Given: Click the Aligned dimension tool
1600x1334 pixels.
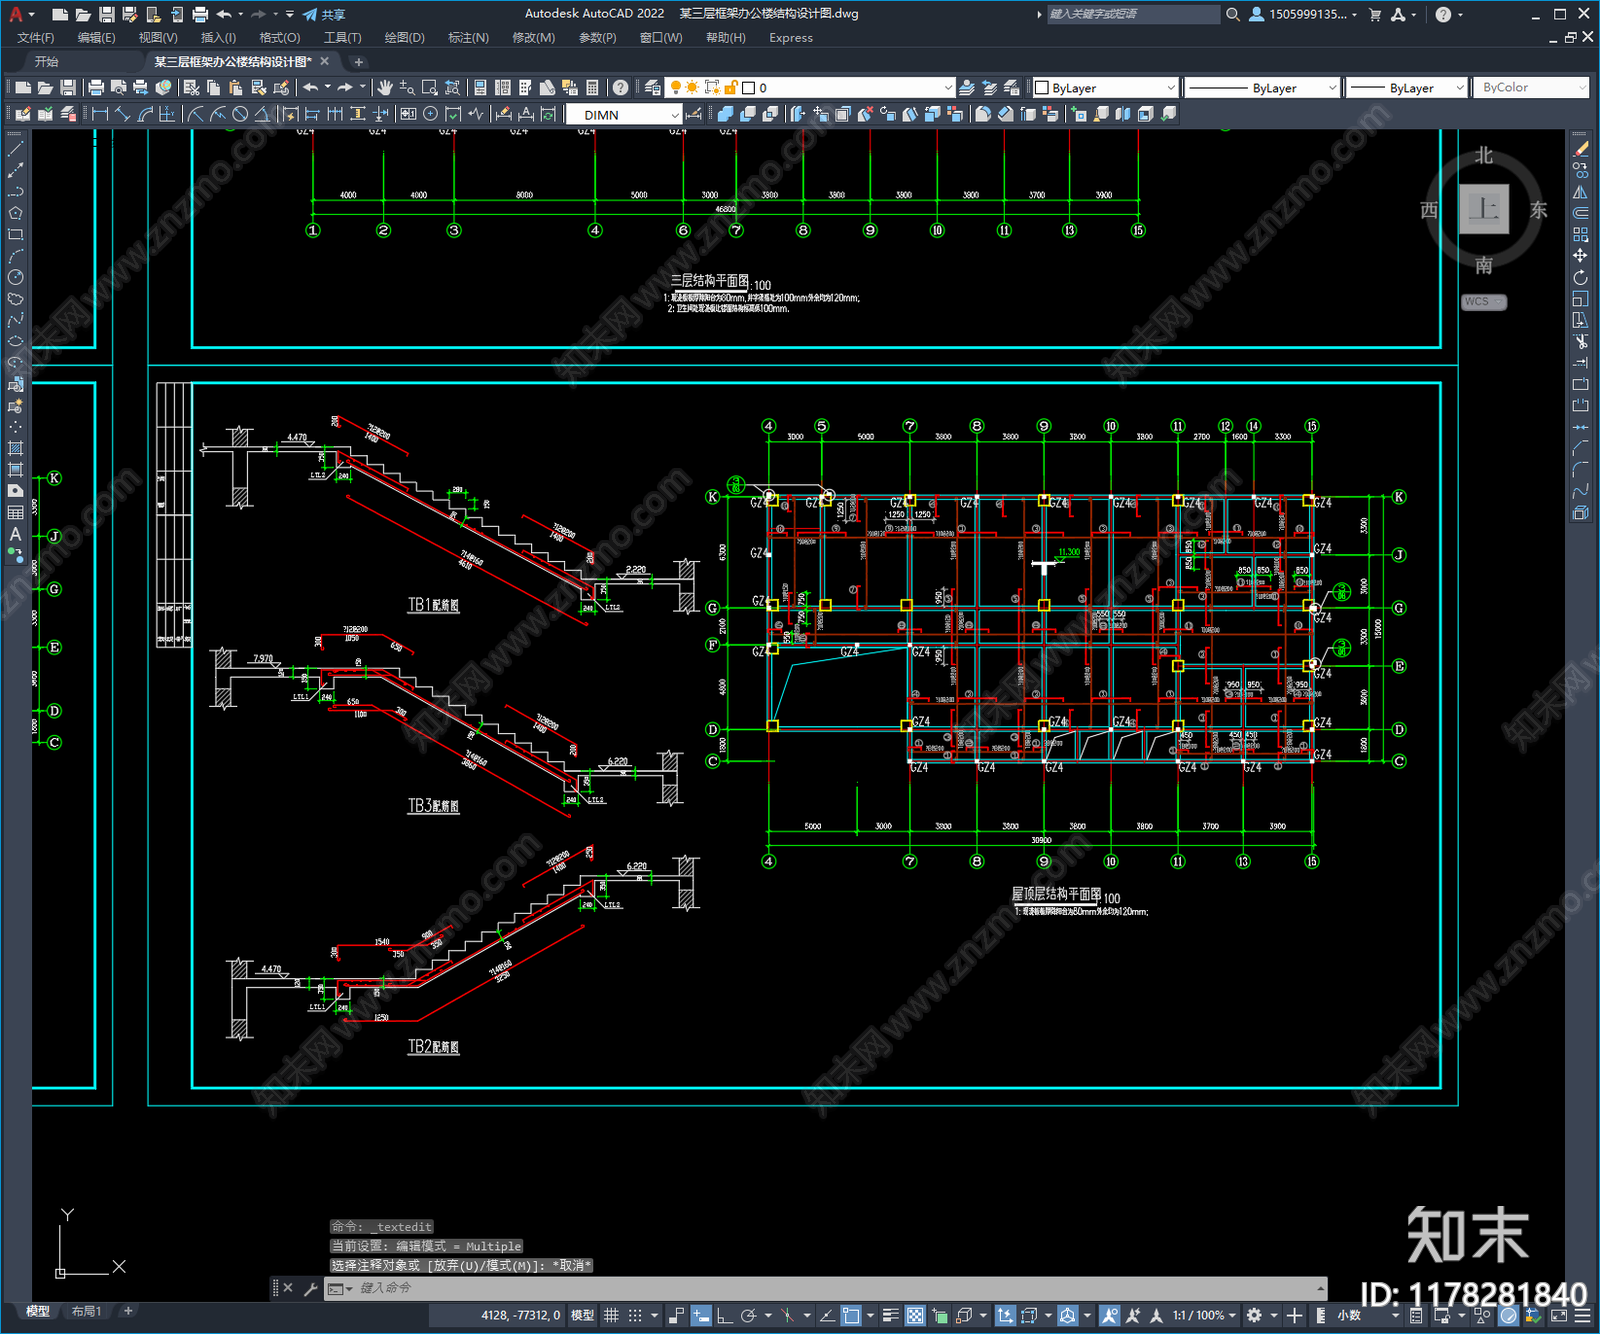Looking at the screenshot, I should tap(122, 114).
